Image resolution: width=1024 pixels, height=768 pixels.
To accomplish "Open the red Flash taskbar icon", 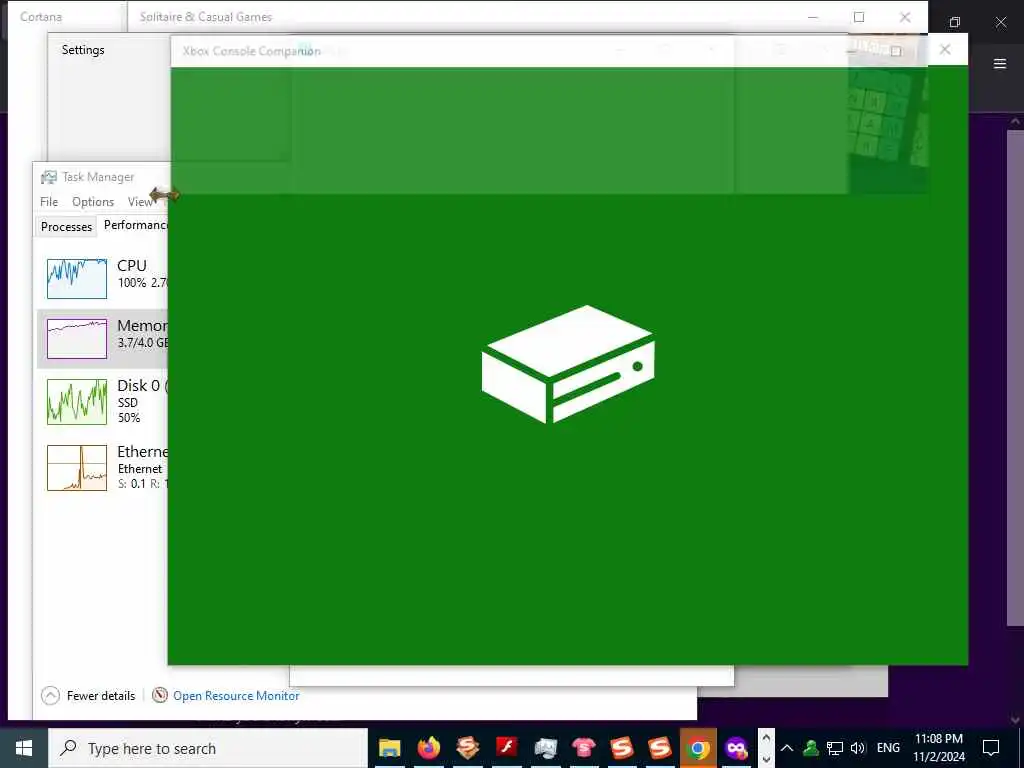I will pyautogui.click(x=506, y=747).
